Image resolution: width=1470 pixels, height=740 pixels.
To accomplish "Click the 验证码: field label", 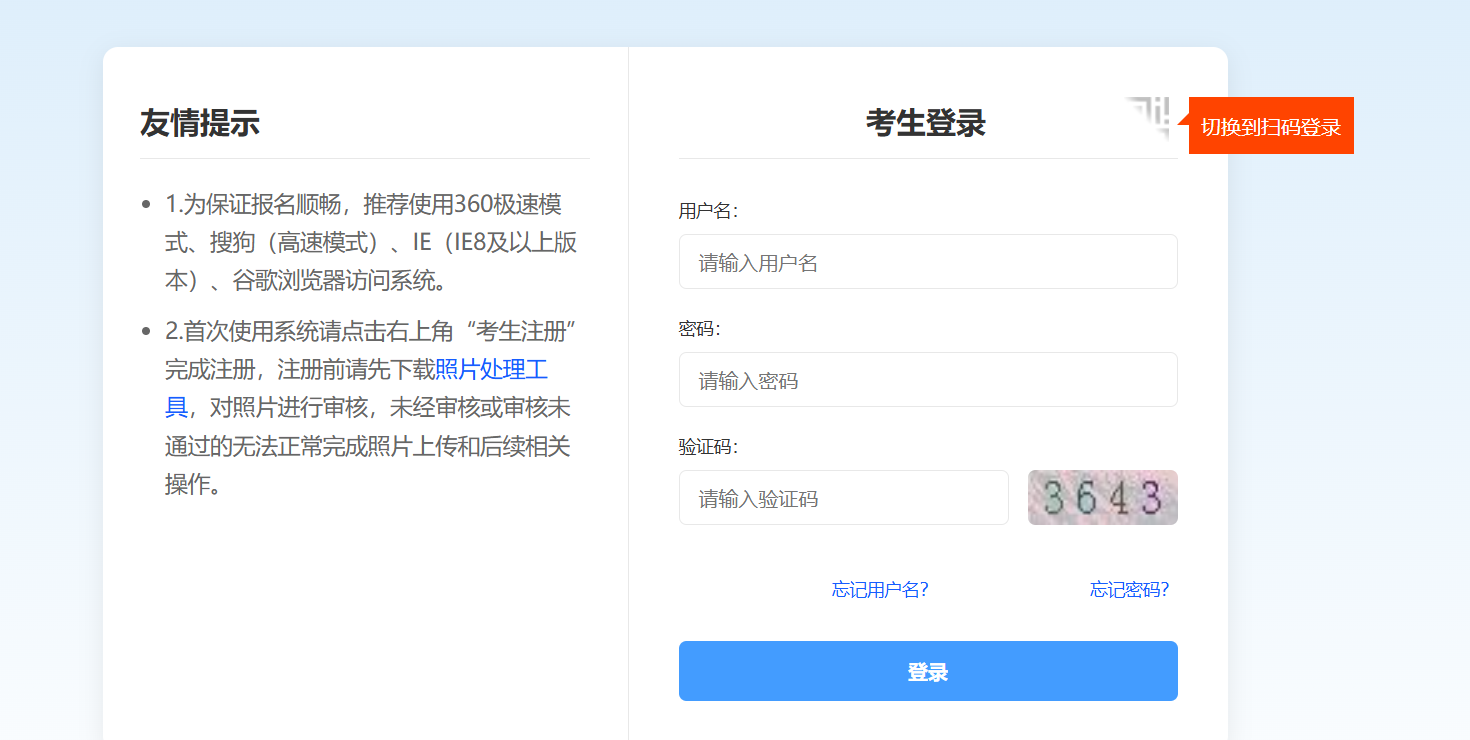I will tap(708, 447).
